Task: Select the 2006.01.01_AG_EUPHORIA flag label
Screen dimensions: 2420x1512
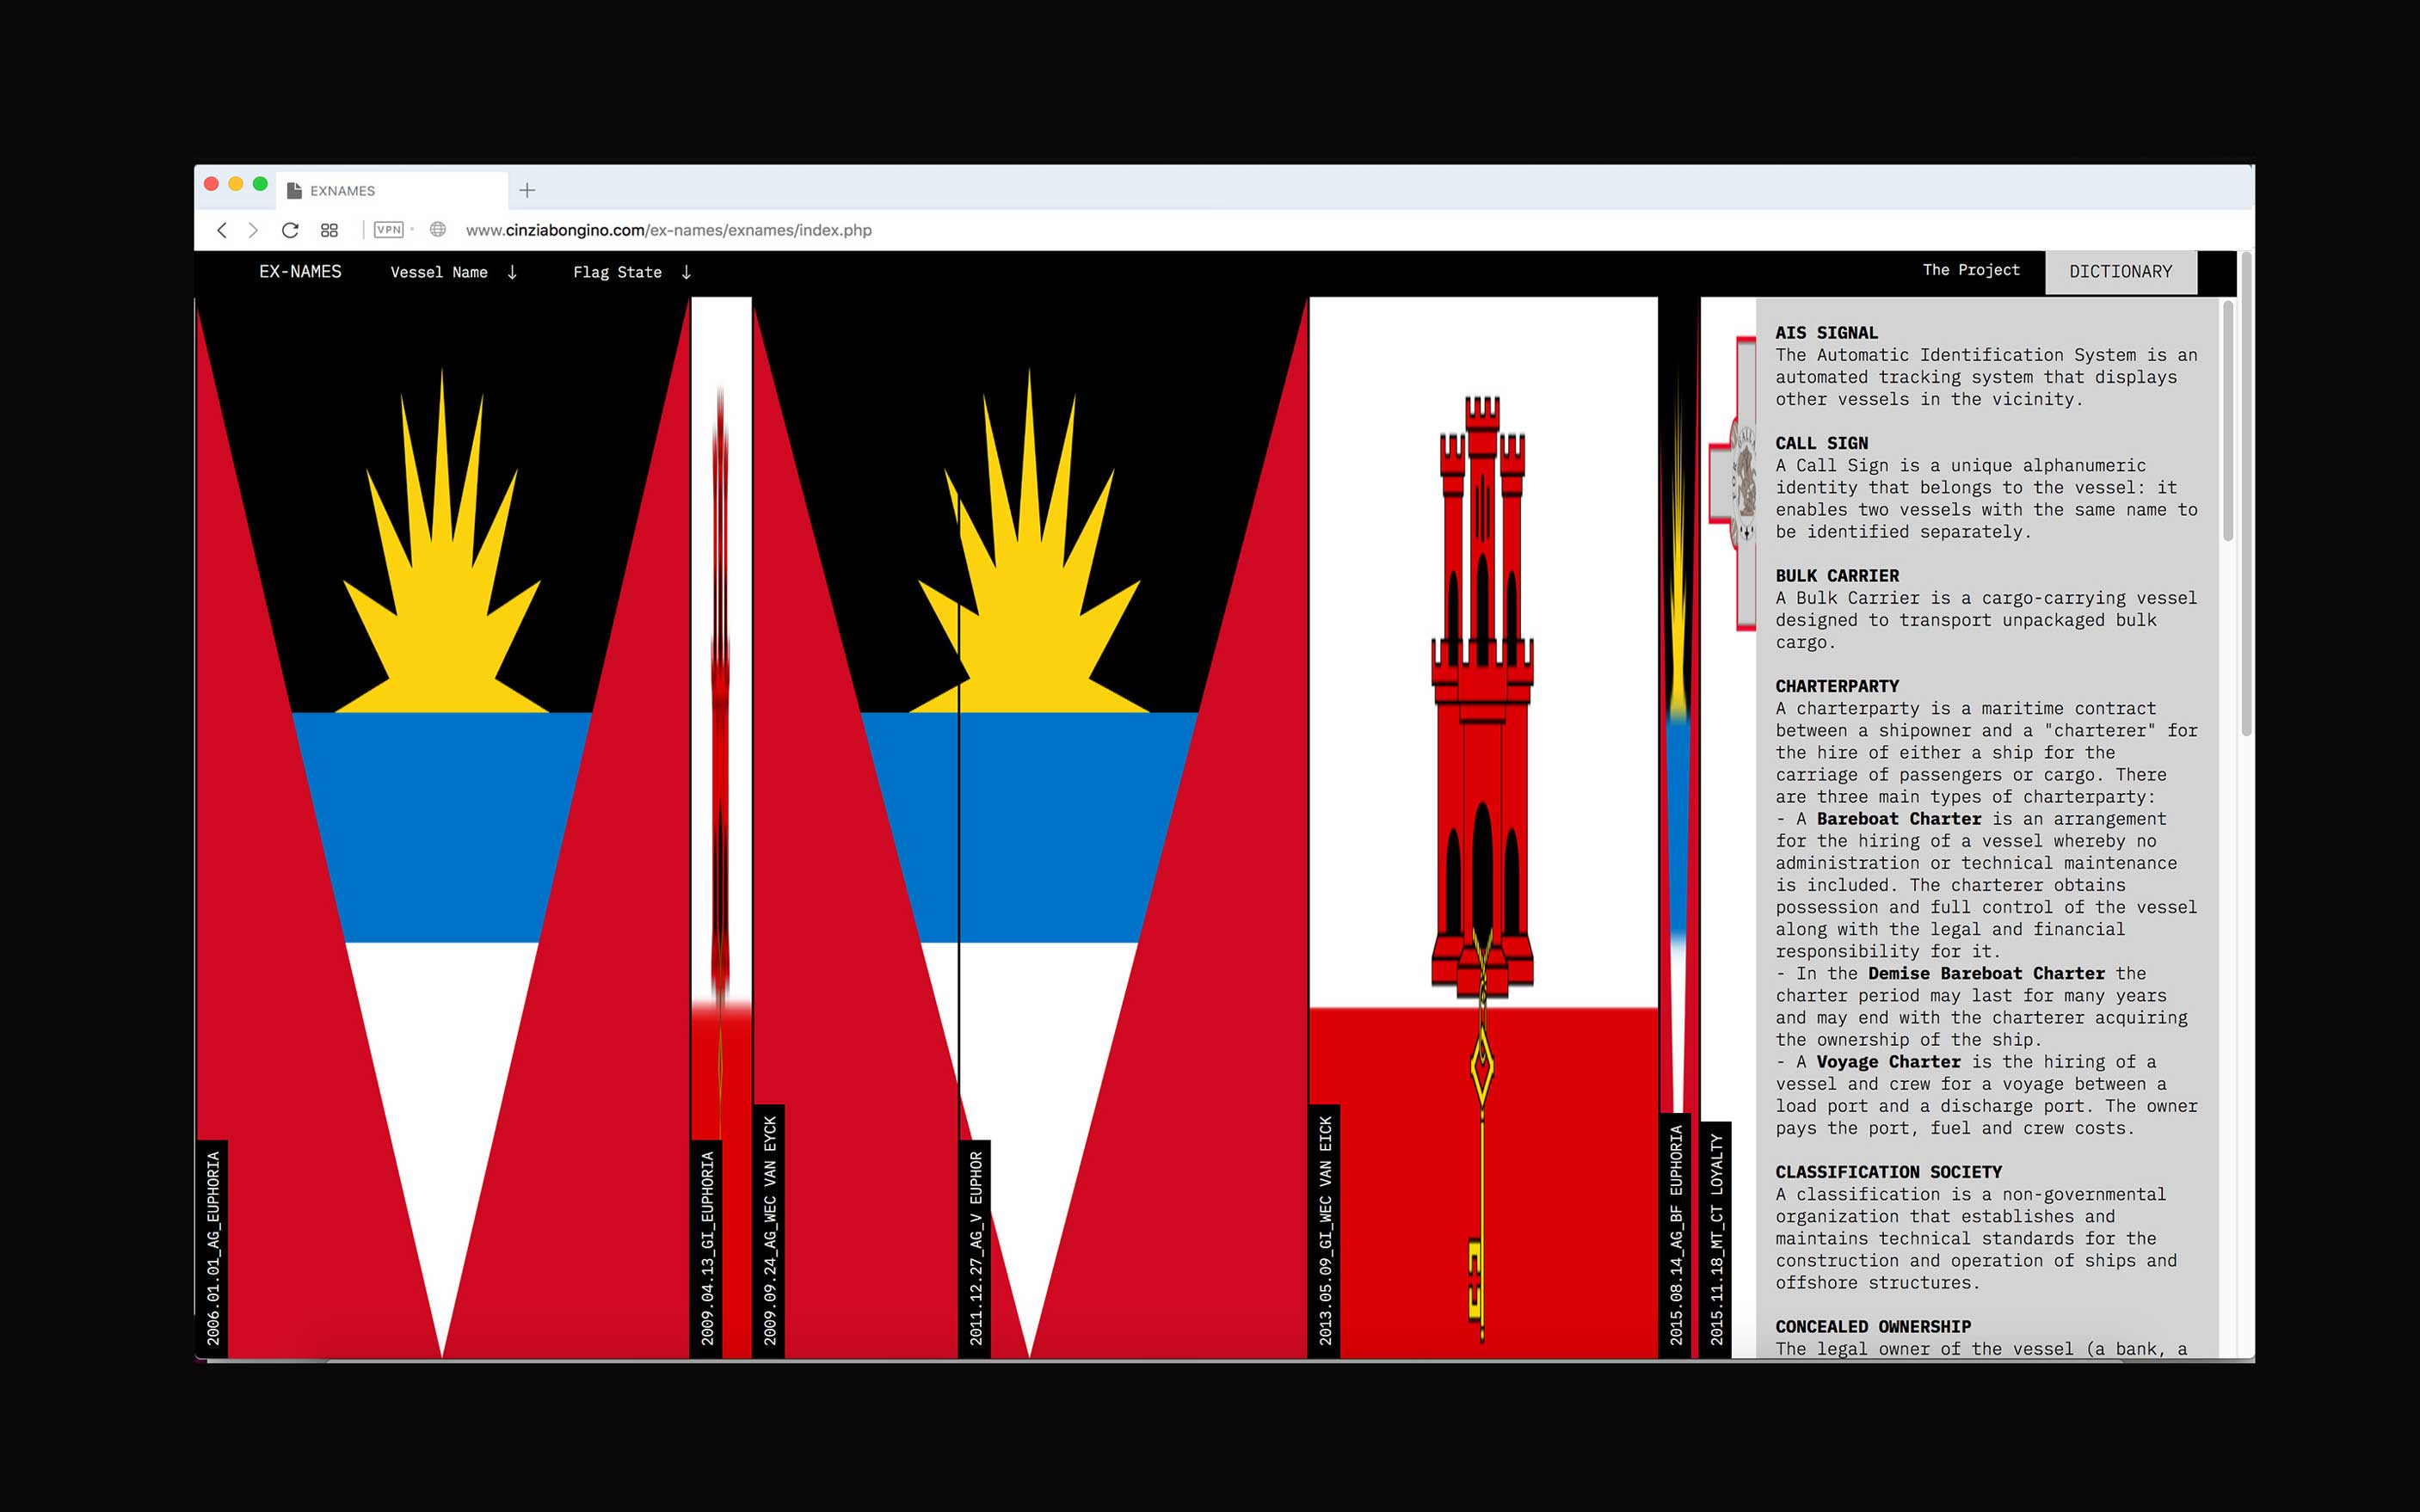Action: coord(213,1247)
